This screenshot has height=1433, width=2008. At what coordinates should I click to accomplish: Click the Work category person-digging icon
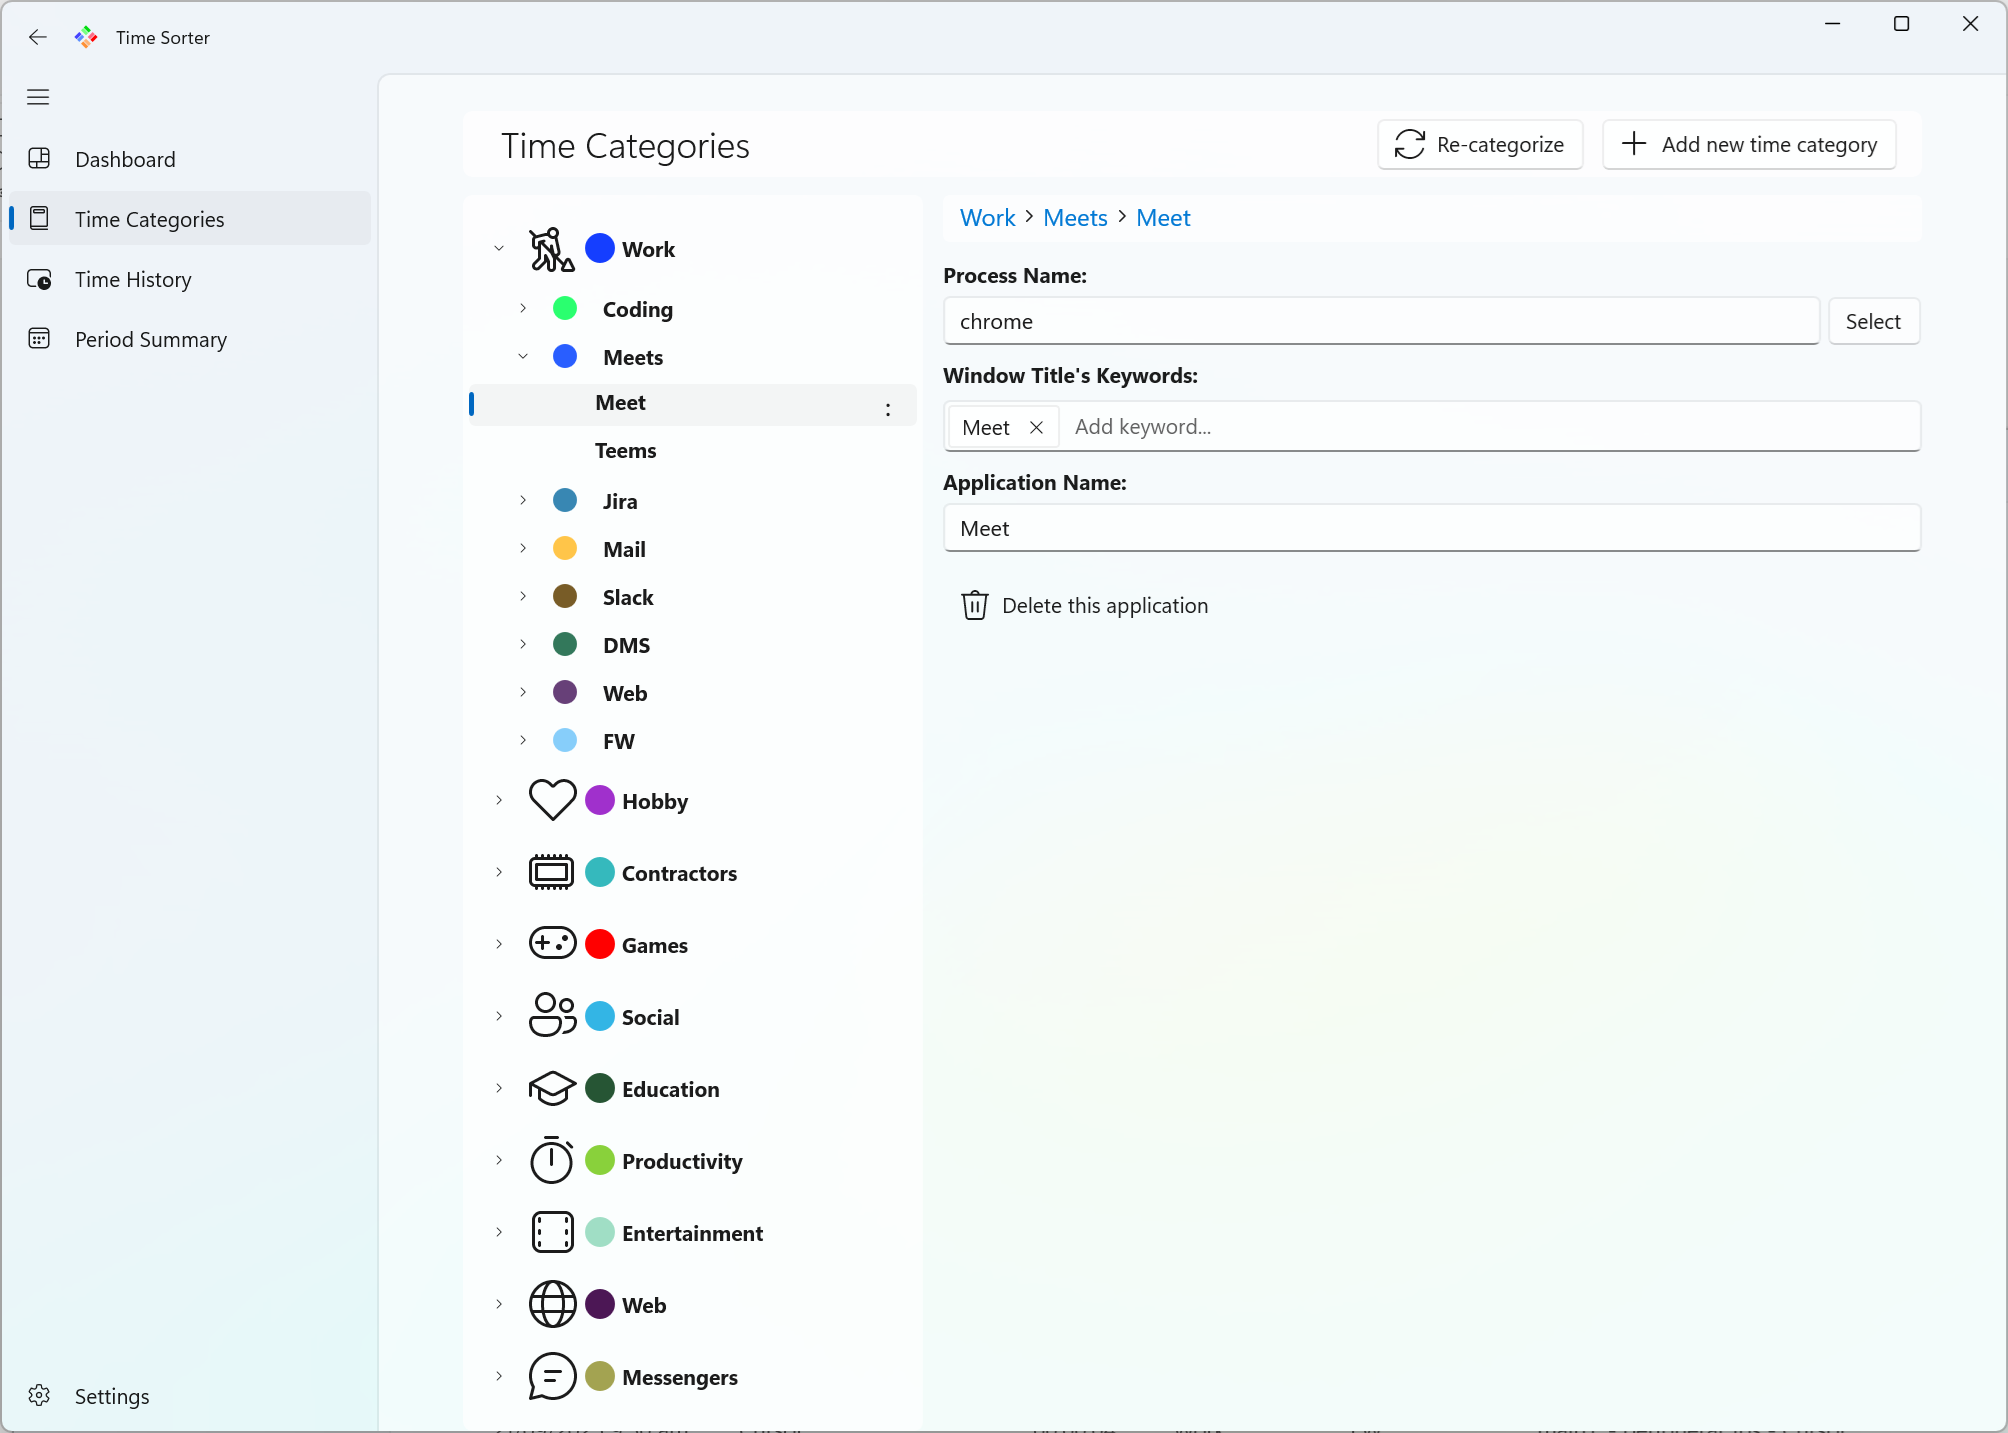pyautogui.click(x=551, y=249)
